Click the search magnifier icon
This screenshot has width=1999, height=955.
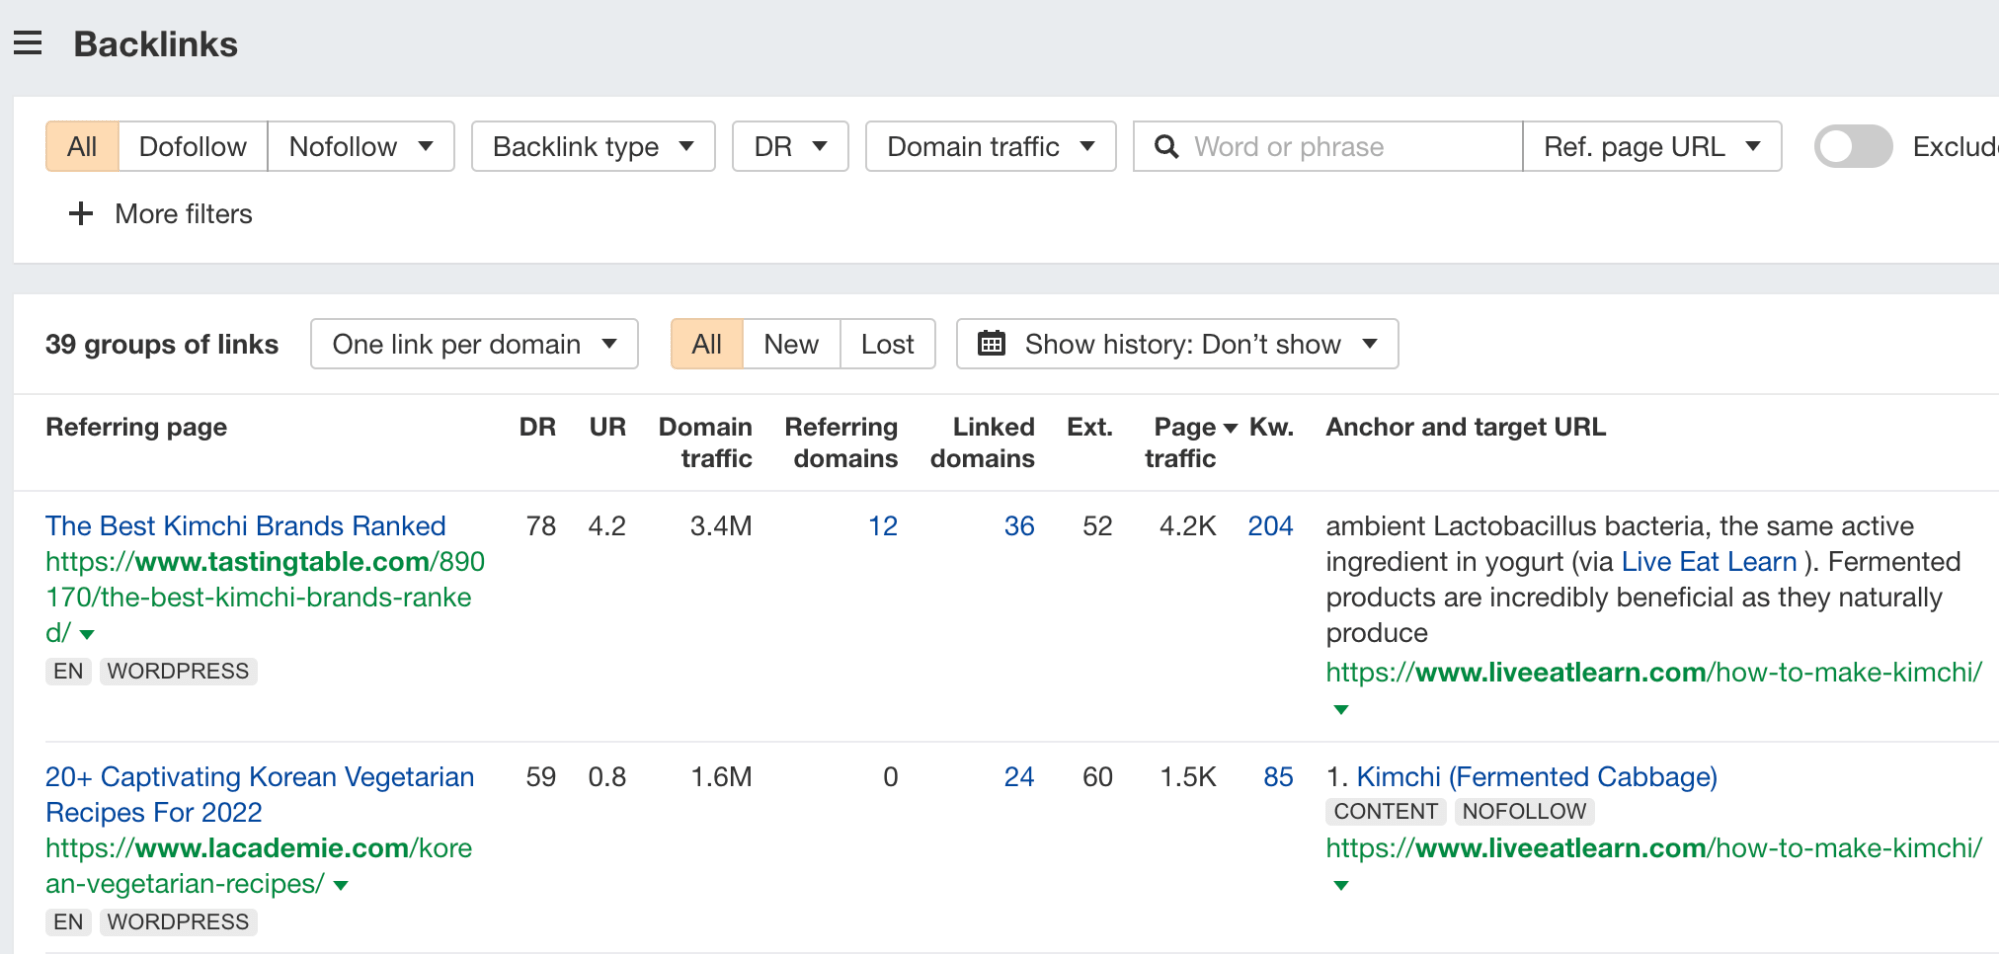[x=1166, y=146]
